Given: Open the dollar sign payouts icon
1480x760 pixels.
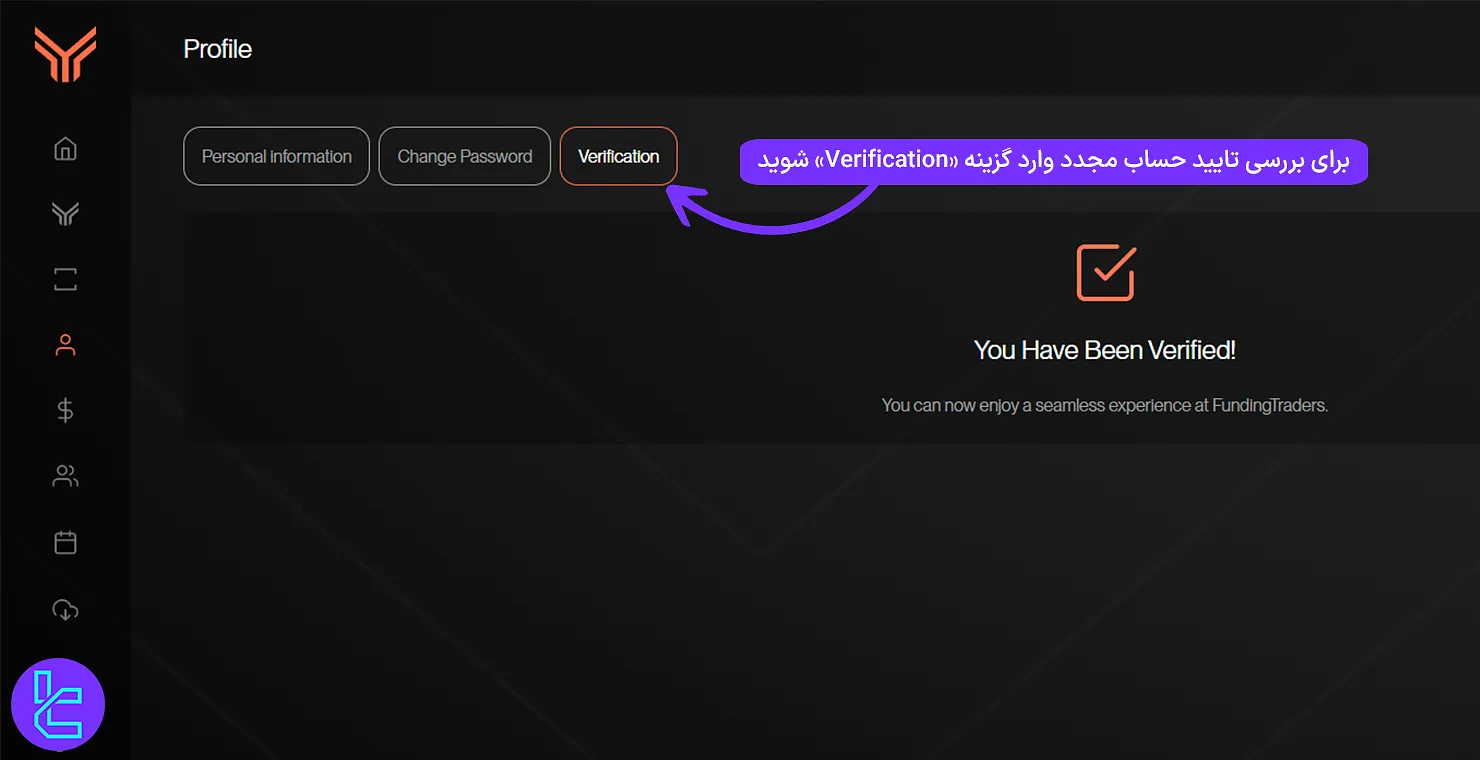Looking at the screenshot, I should [65, 410].
